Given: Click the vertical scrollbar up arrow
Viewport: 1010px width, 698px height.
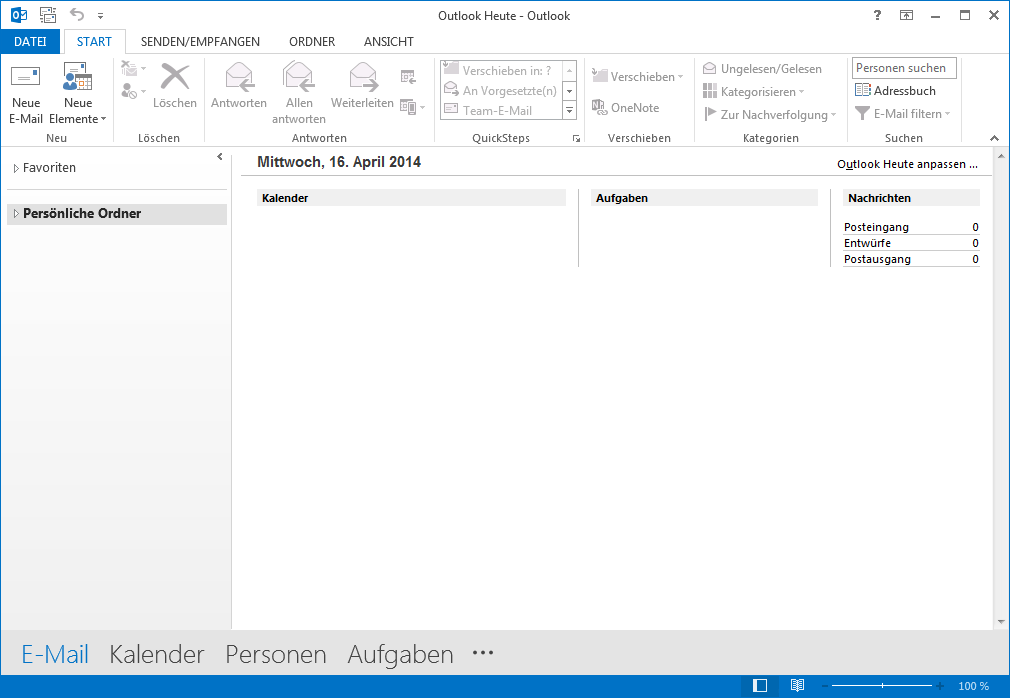Looking at the screenshot, I should point(1001,156).
